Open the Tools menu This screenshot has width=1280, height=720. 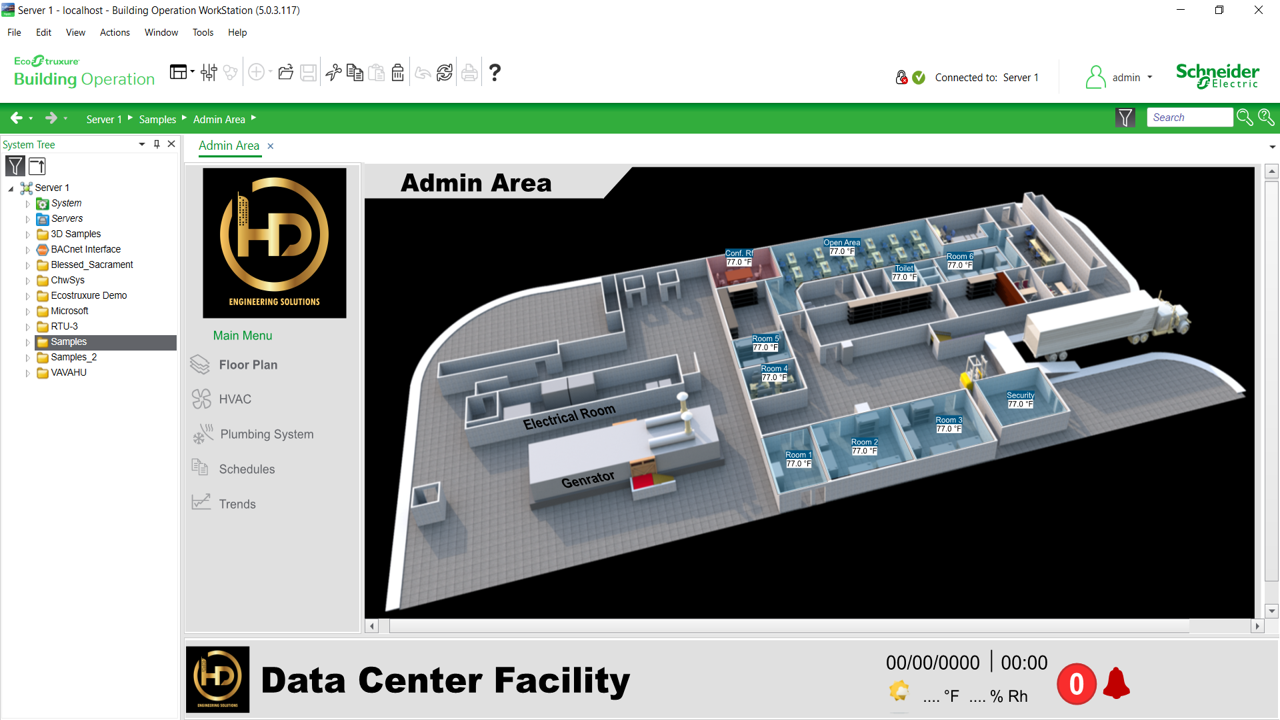202,33
